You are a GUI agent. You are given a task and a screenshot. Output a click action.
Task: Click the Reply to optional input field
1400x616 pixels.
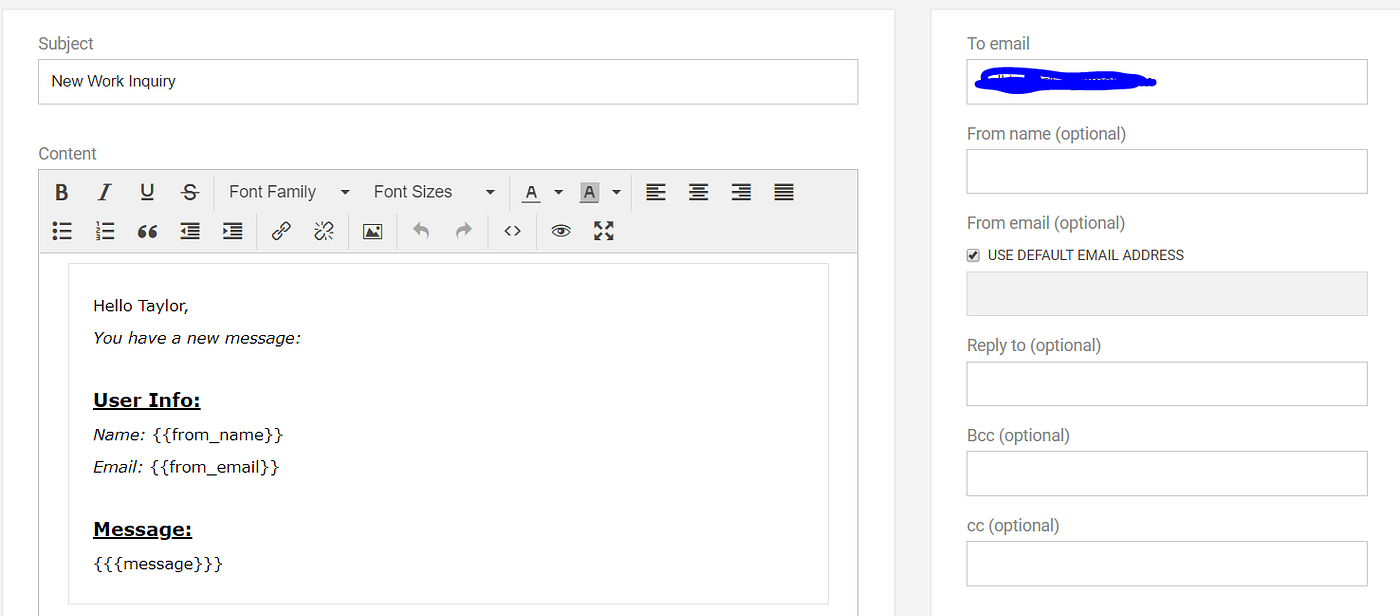(1166, 384)
